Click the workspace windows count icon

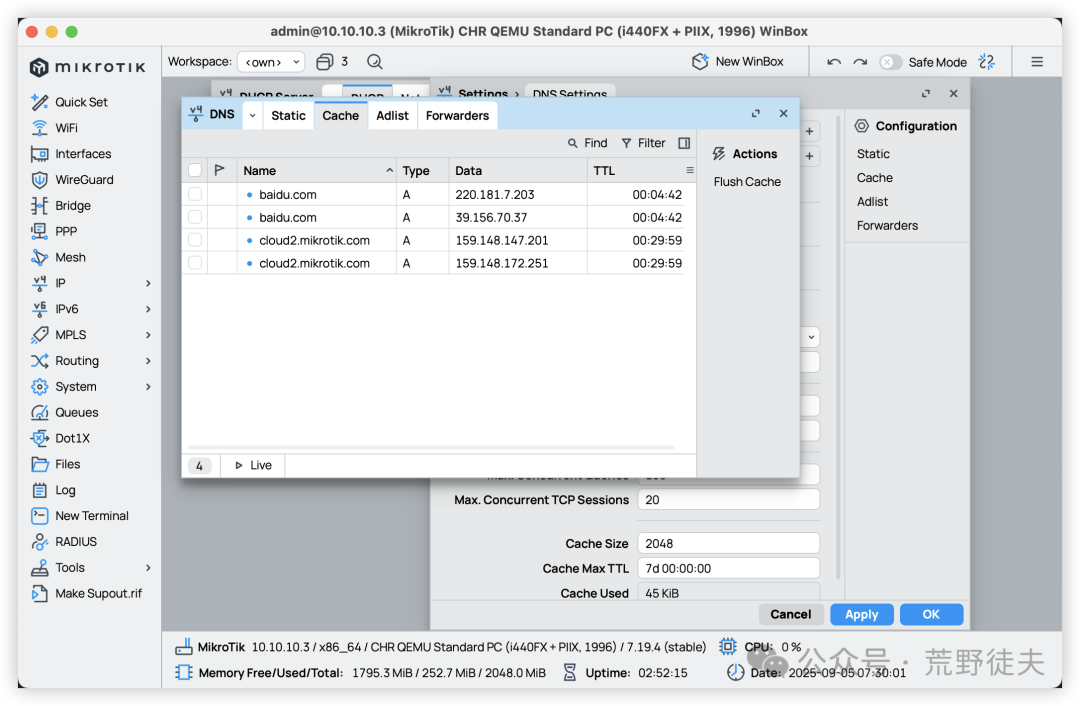pos(324,62)
